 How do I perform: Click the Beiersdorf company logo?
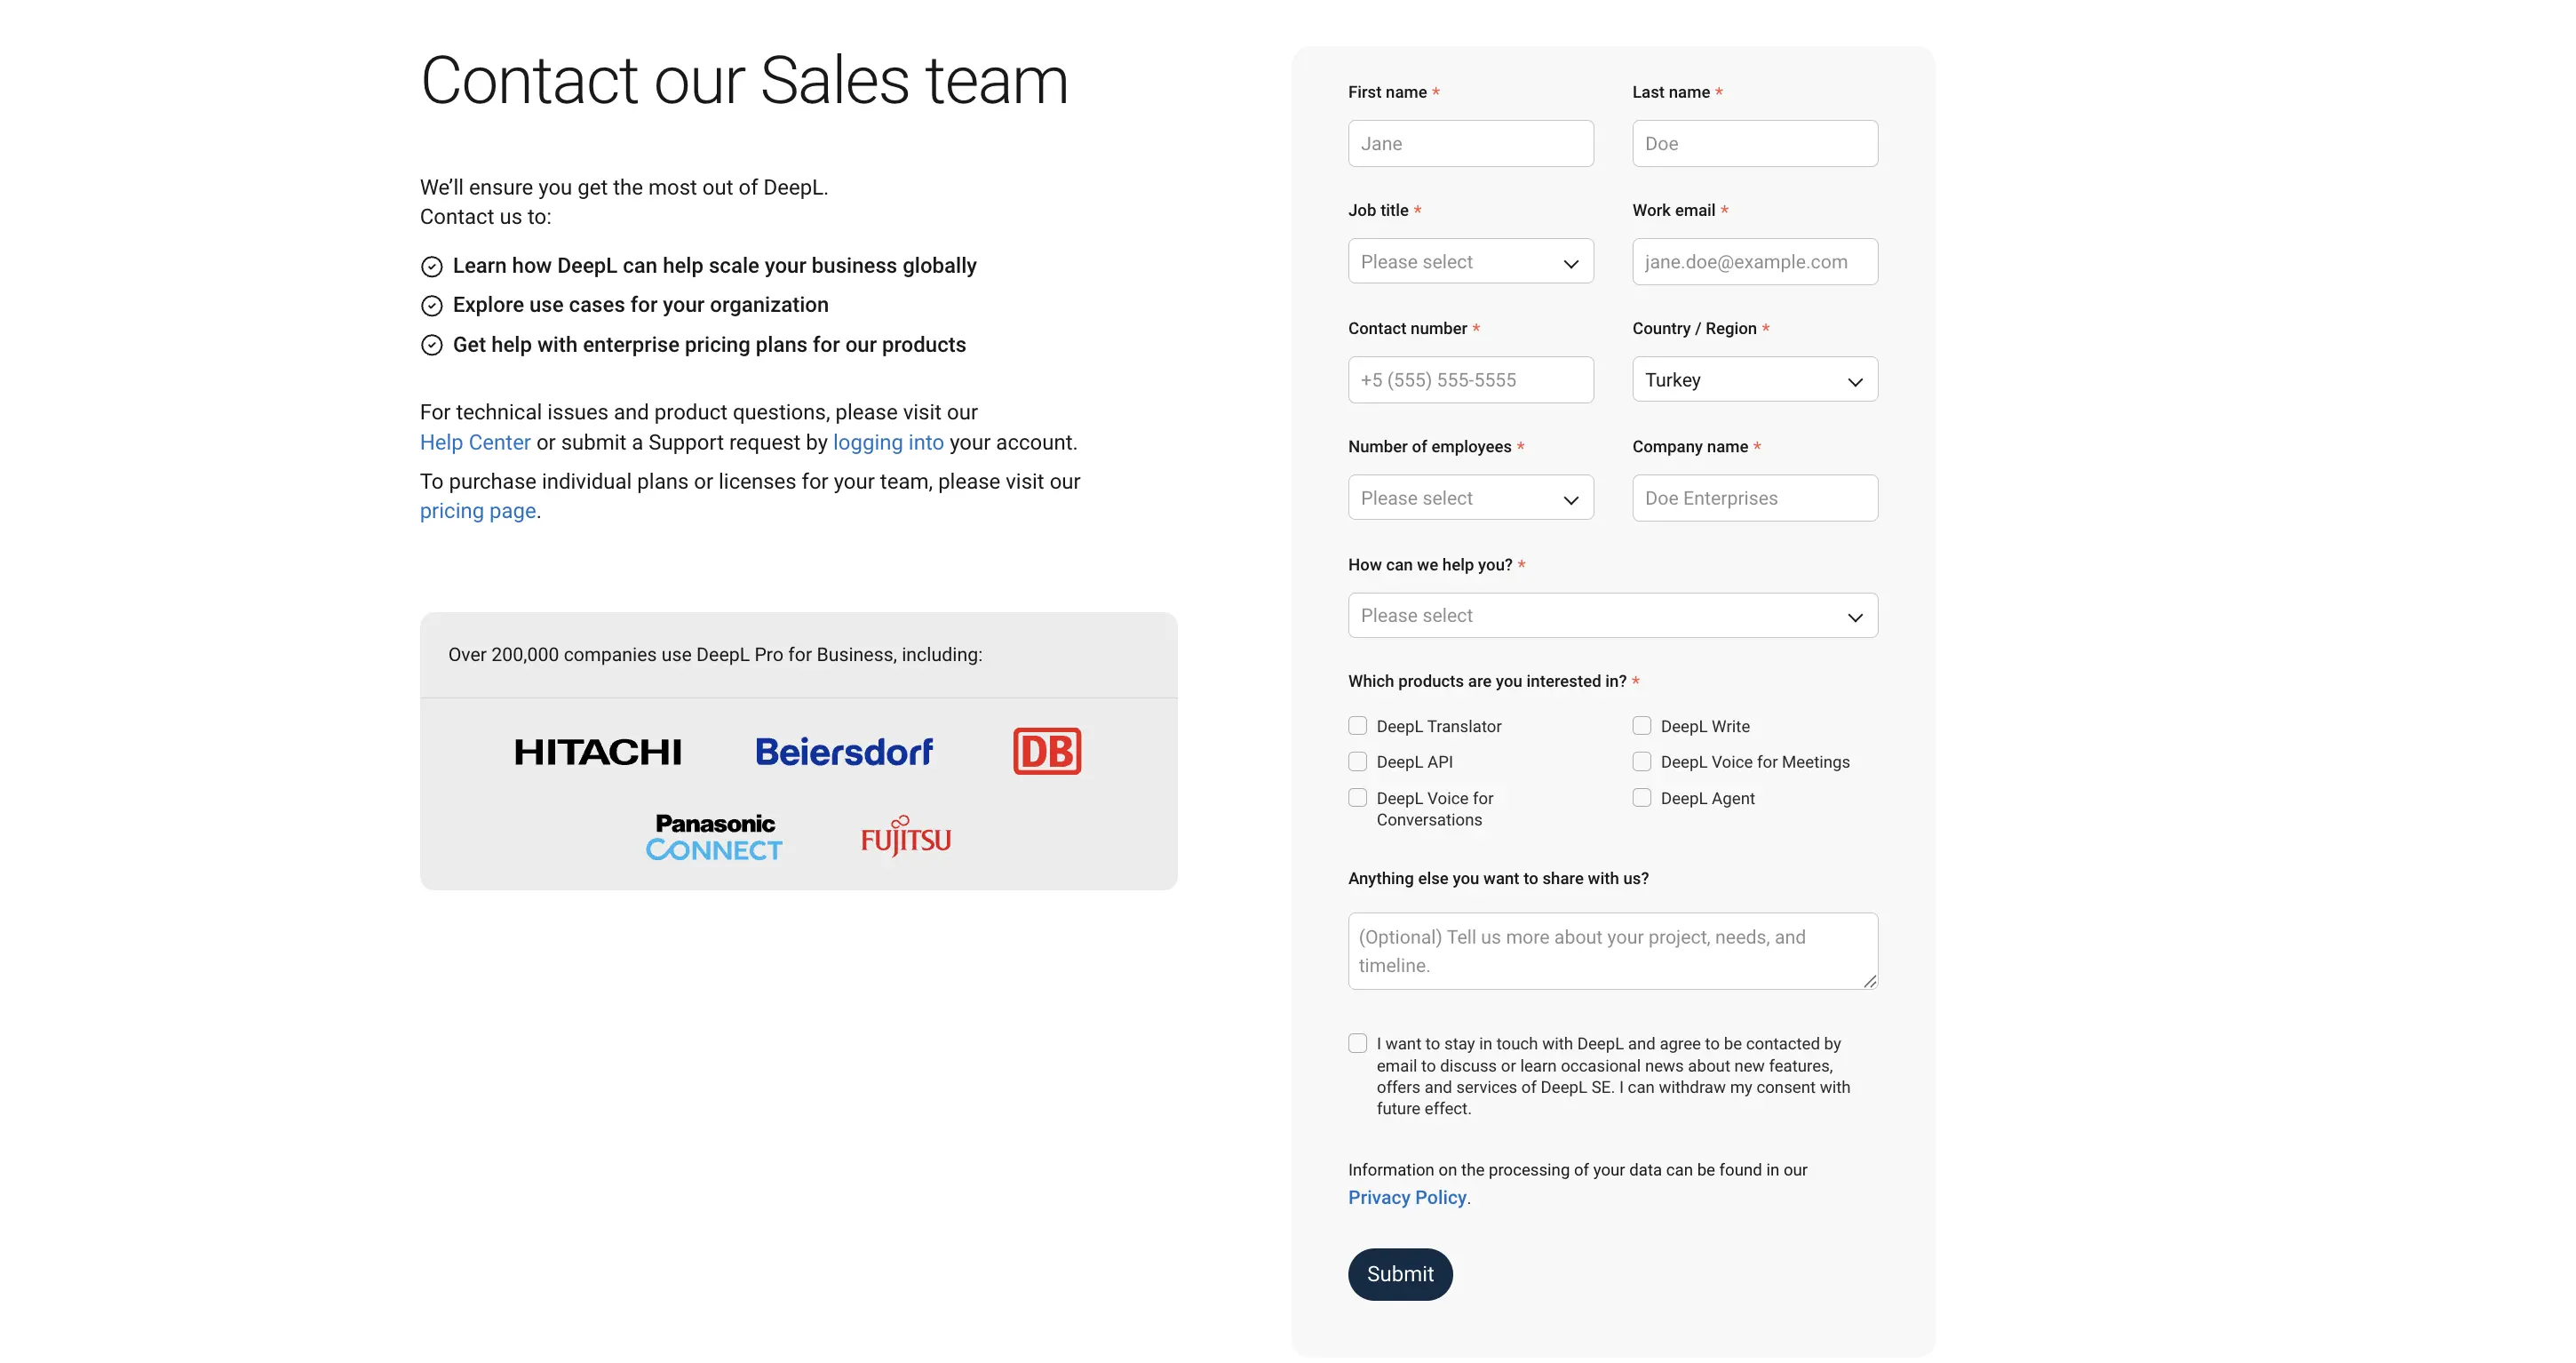tap(845, 751)
